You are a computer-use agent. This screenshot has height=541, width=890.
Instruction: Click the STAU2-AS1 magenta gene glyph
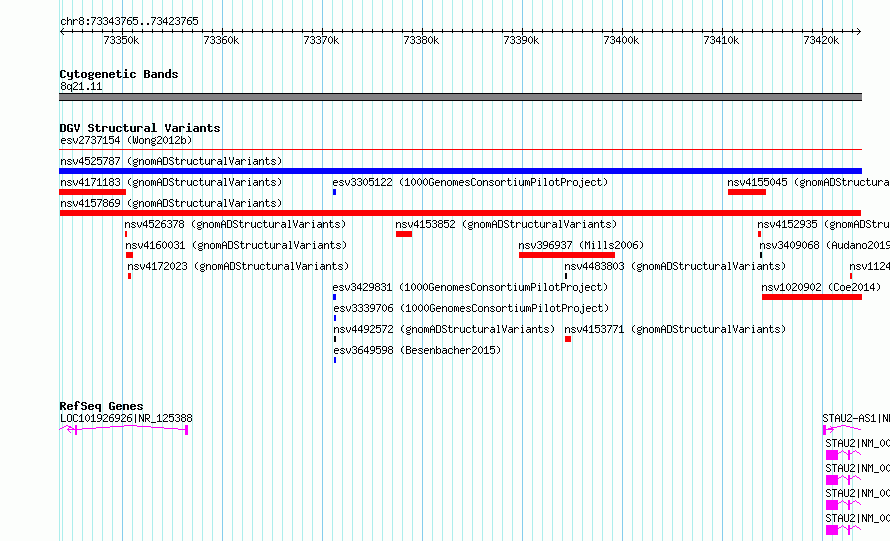[x=842, y=430]
